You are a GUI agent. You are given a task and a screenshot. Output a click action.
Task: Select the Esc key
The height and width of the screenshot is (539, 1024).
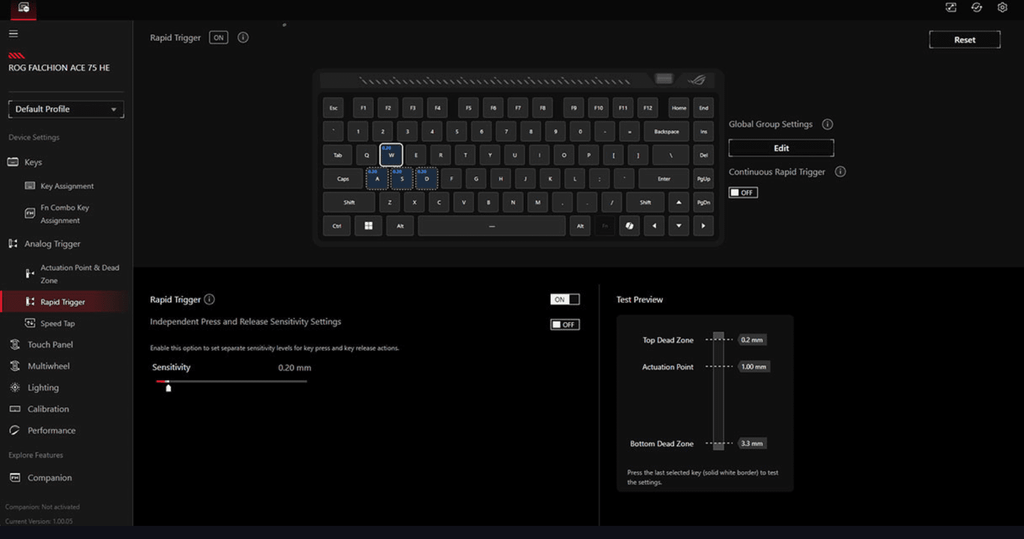tap(334, 108)
